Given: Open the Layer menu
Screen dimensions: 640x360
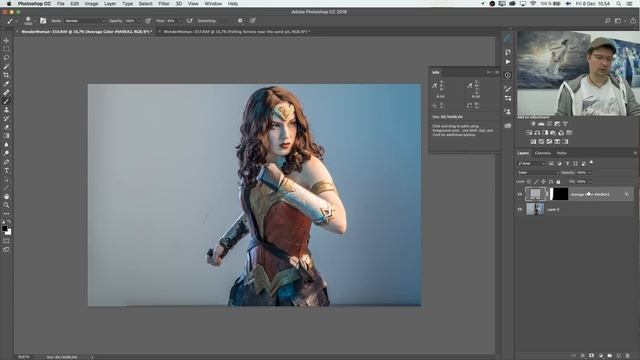Looking at the screenshot, I should pyautogui.click(x=110, y=4).
